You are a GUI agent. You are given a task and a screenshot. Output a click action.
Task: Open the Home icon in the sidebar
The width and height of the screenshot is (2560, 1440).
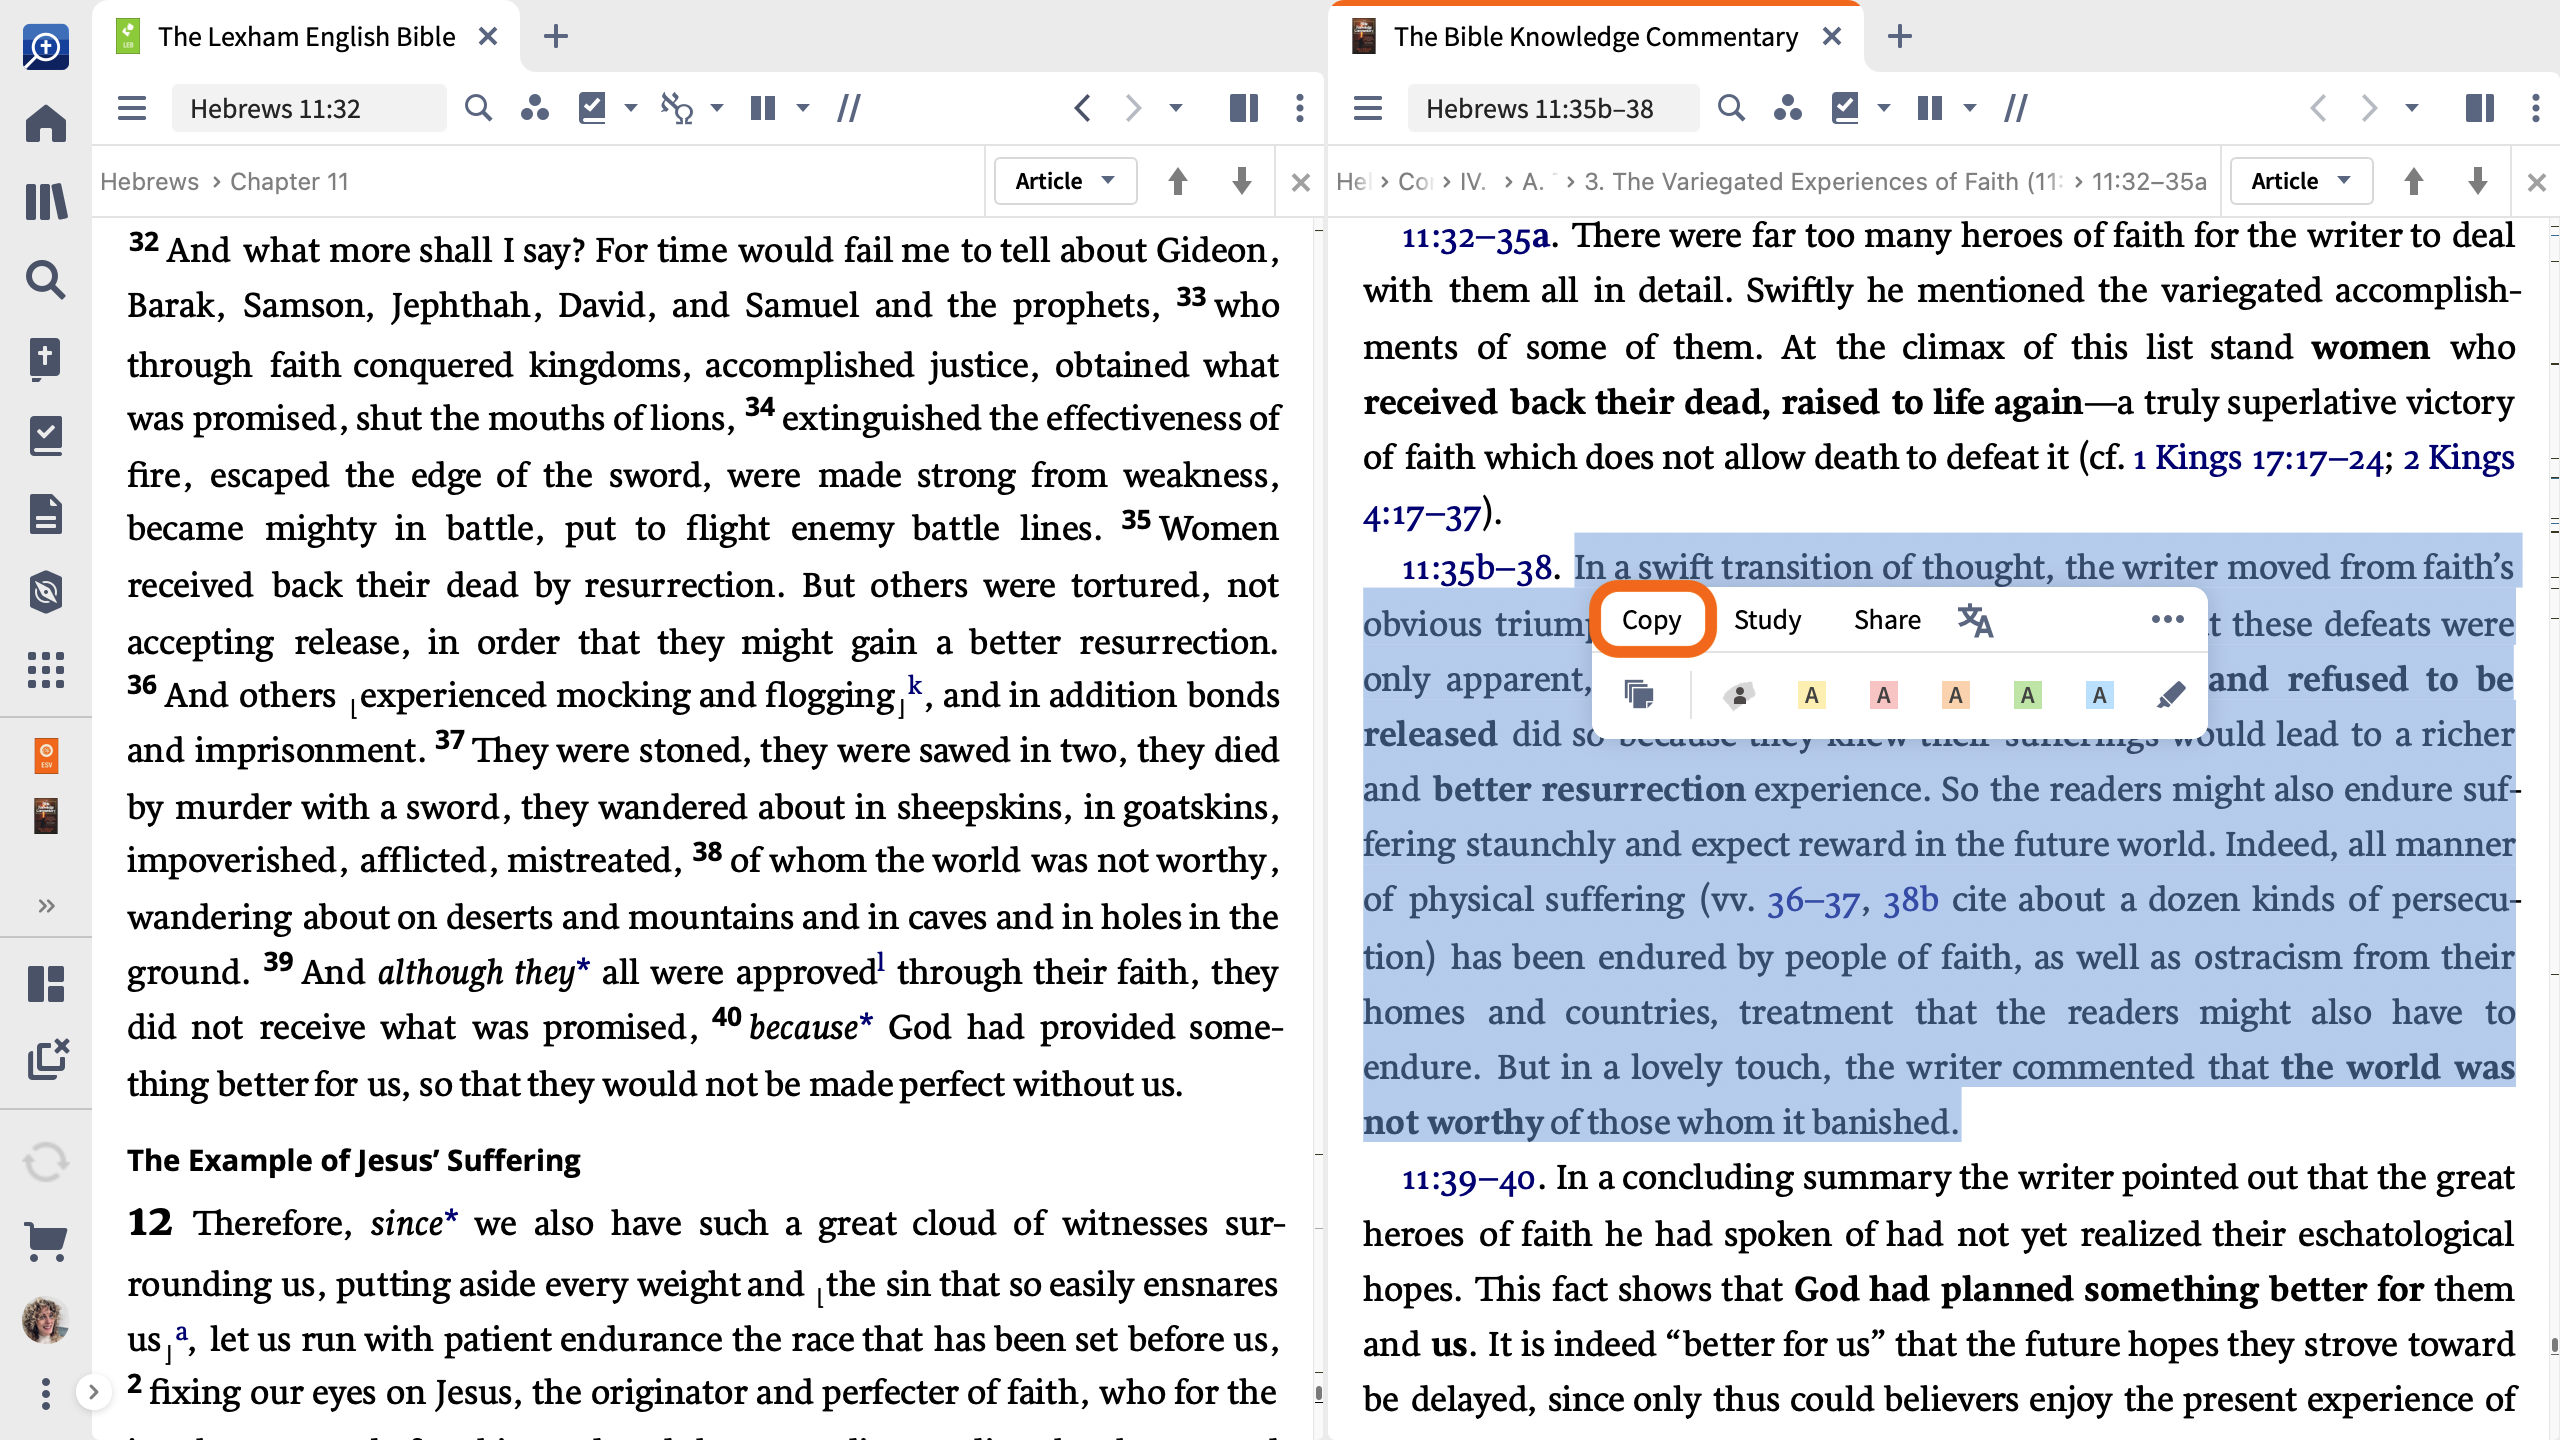coord(46,124)
